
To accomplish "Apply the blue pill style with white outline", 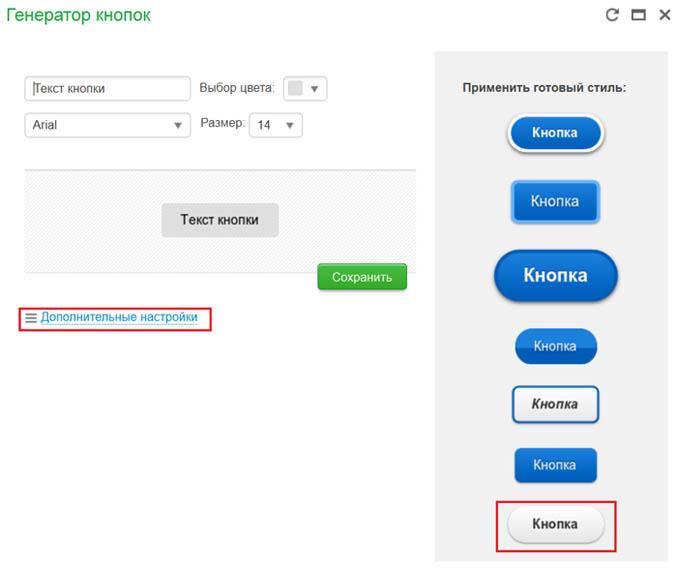I will tap(555, 133).
